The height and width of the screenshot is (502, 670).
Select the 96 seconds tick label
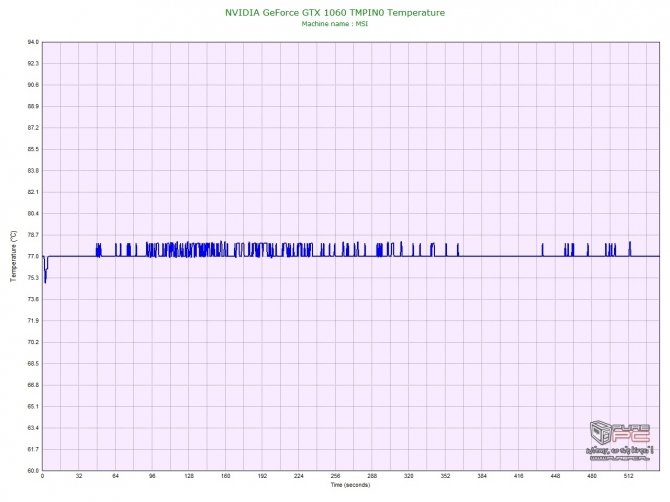point(152,476)
